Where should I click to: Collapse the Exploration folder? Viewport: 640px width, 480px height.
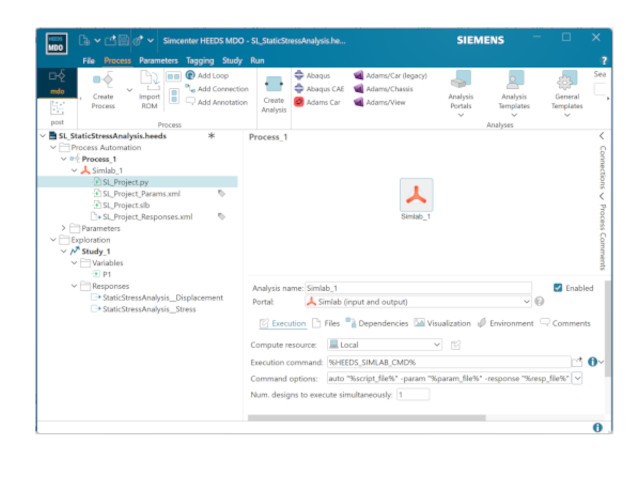(x=53, y=240)
